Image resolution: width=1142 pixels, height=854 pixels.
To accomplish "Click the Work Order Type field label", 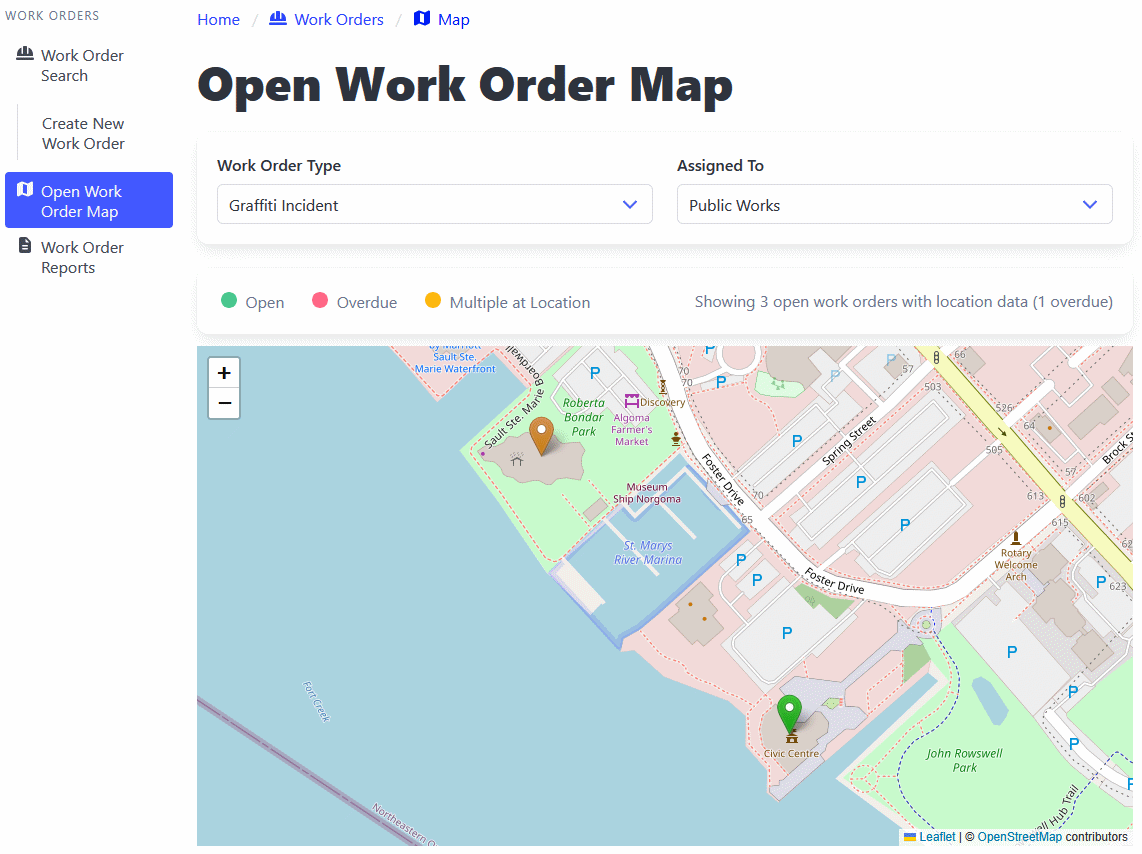I will pos(279,165).
